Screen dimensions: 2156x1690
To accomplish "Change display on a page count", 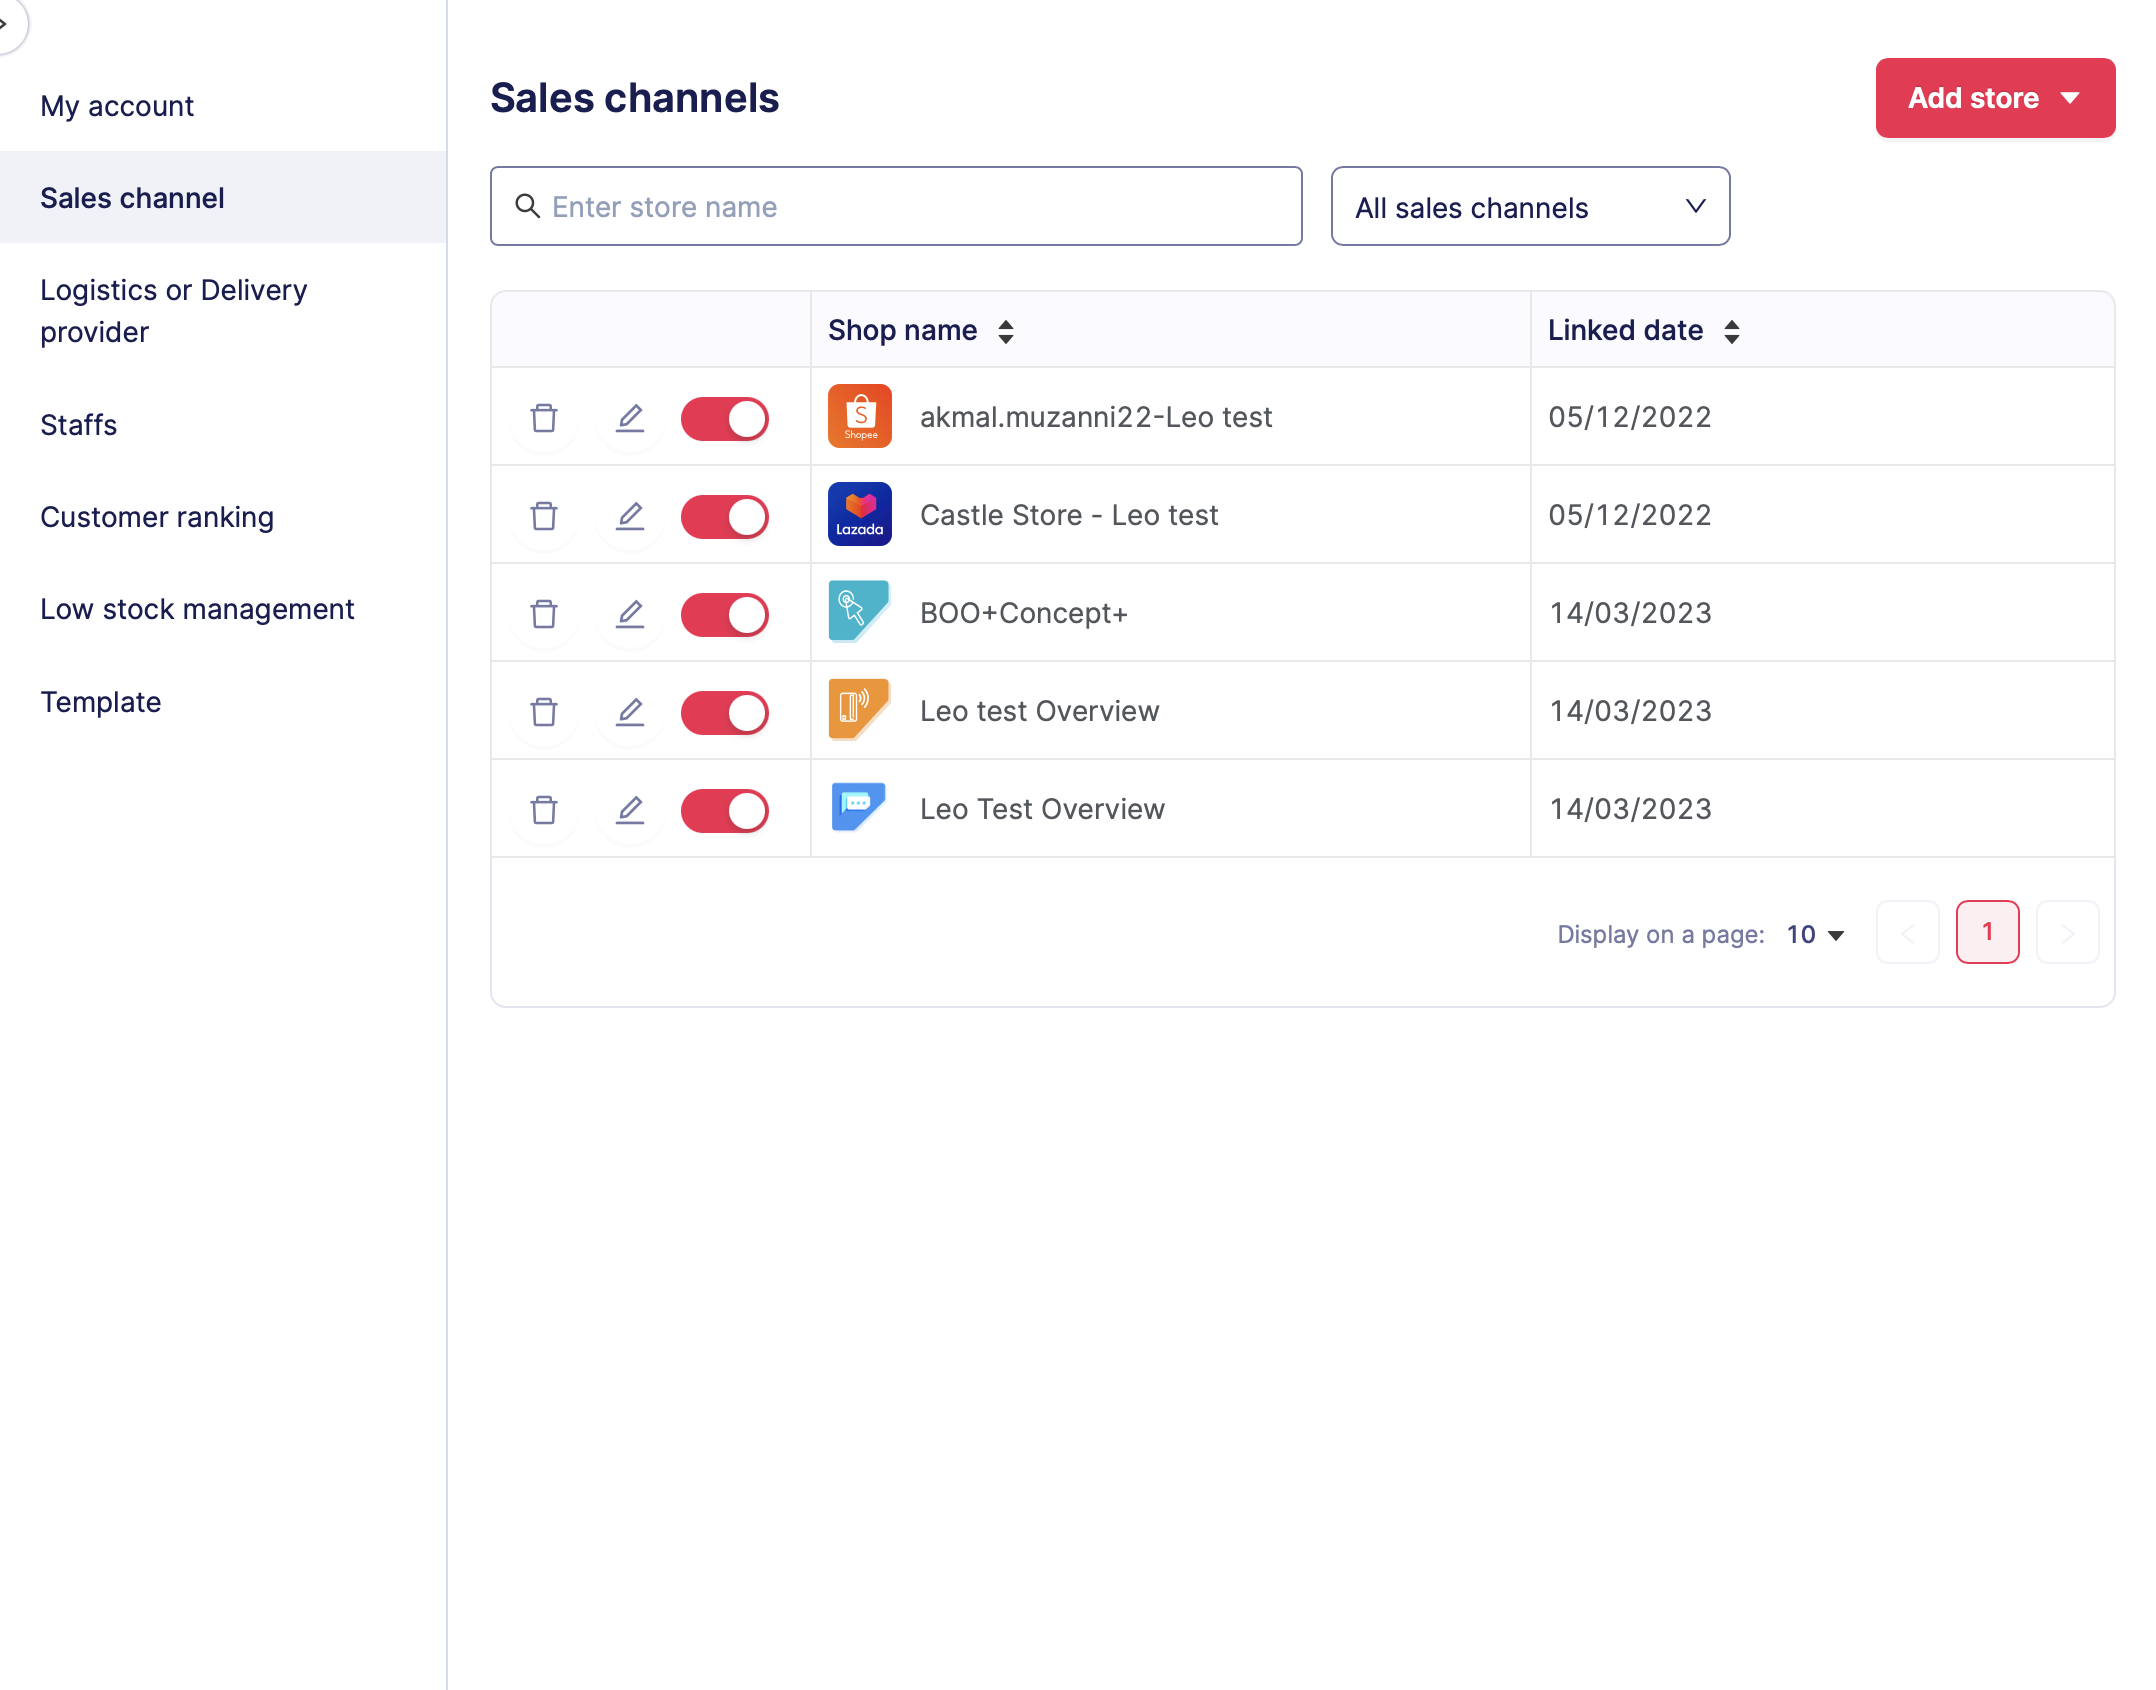I will pos(1815,934).
